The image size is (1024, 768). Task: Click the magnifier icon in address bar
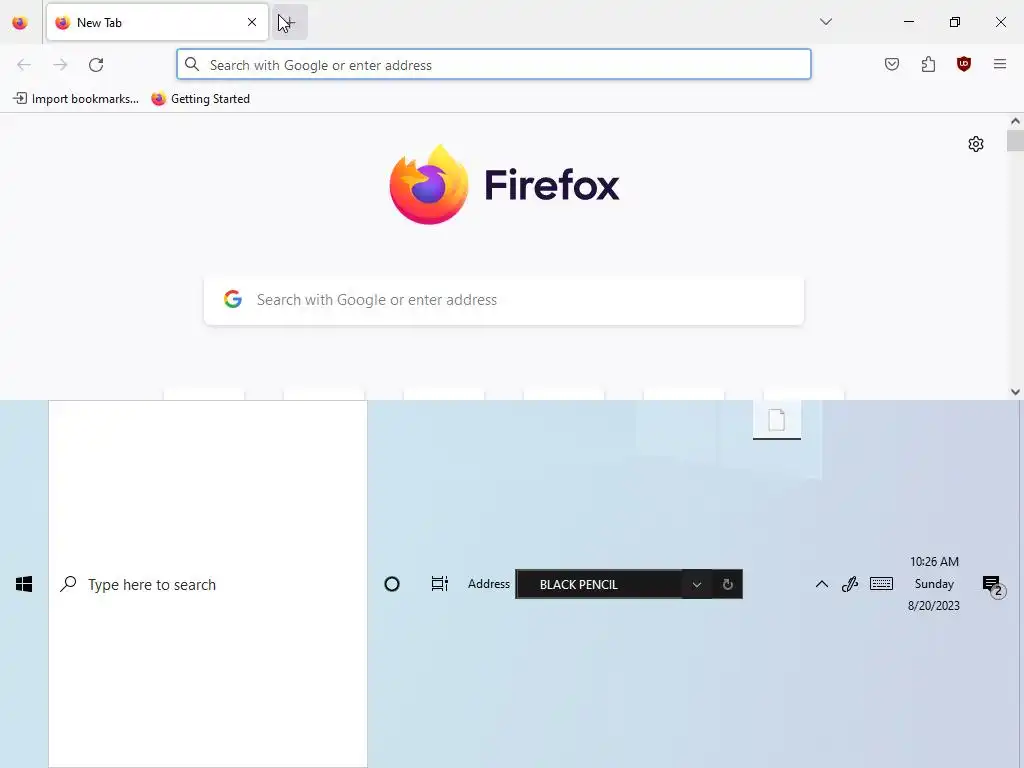pos(192,64)
